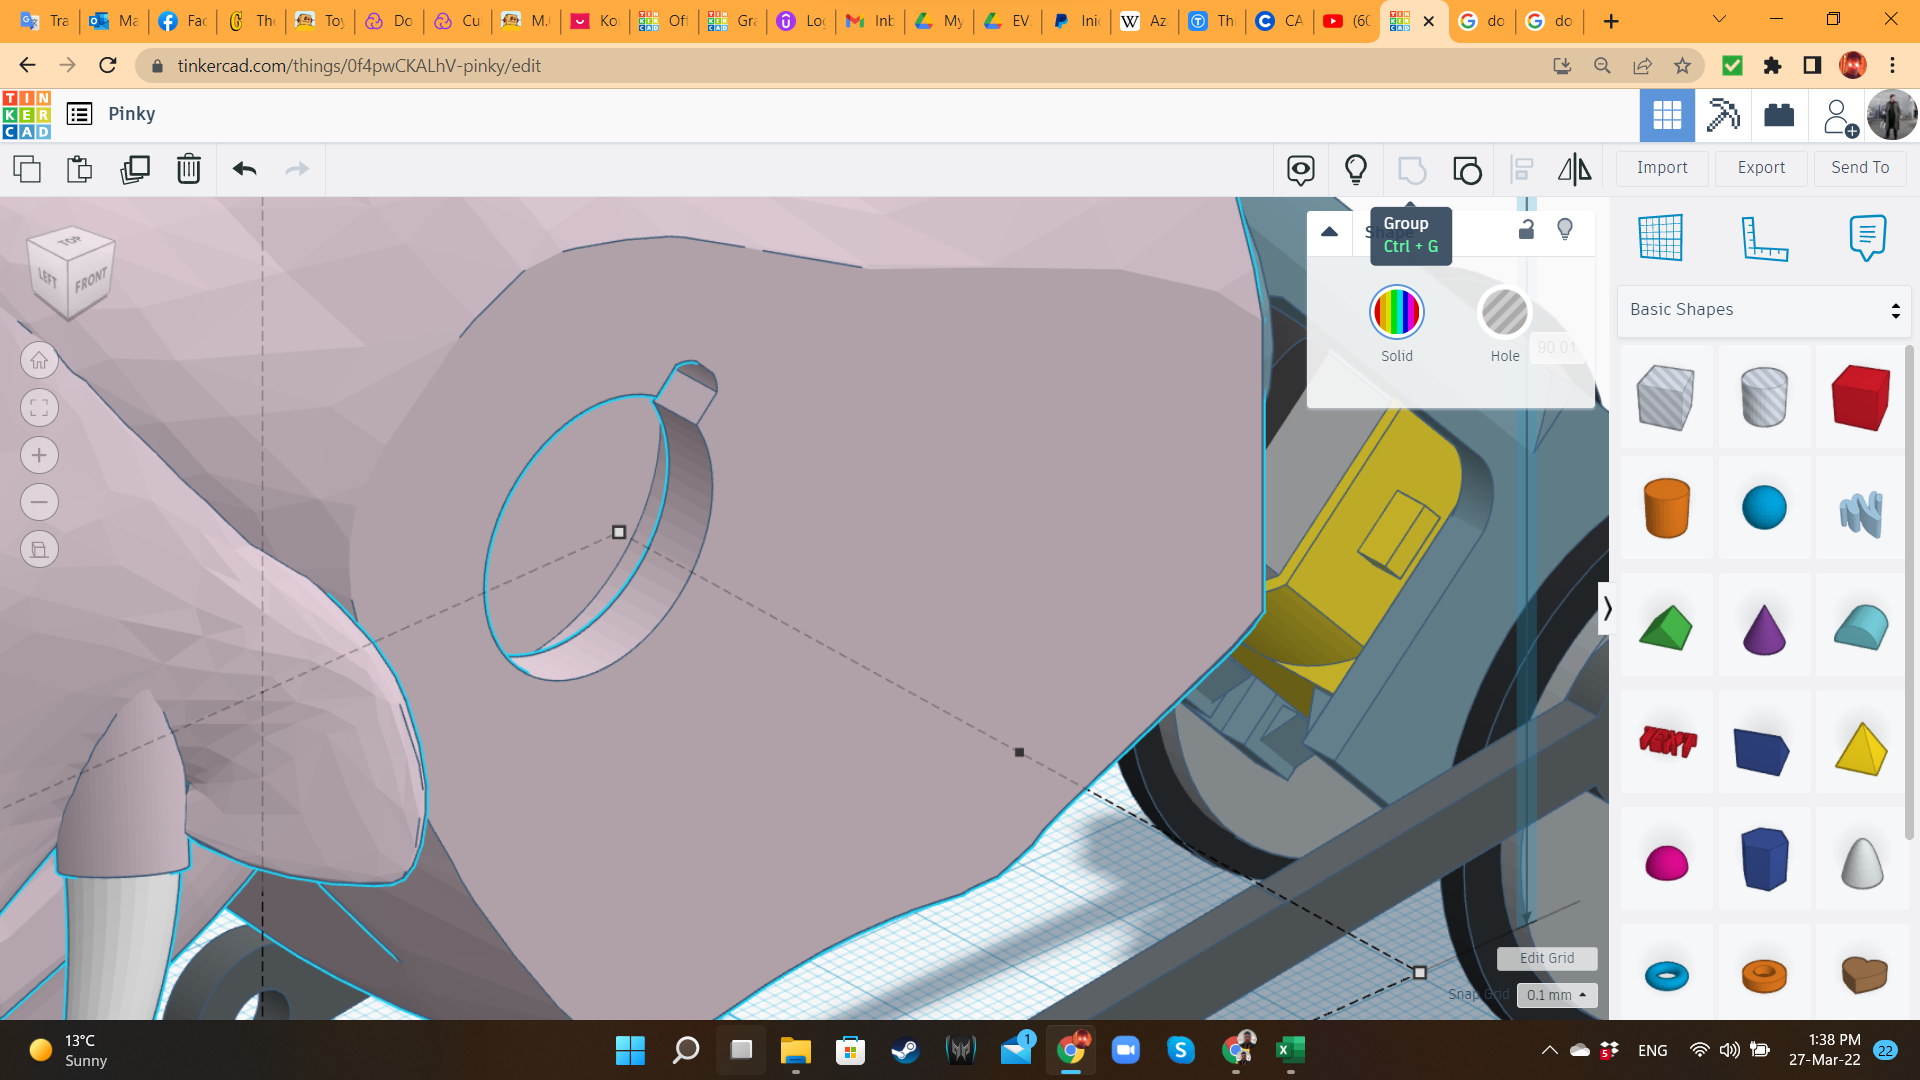This screenshot has height=1080, width=1920.
Task: Open the design list menu icon
Action: tap(79, 114)
